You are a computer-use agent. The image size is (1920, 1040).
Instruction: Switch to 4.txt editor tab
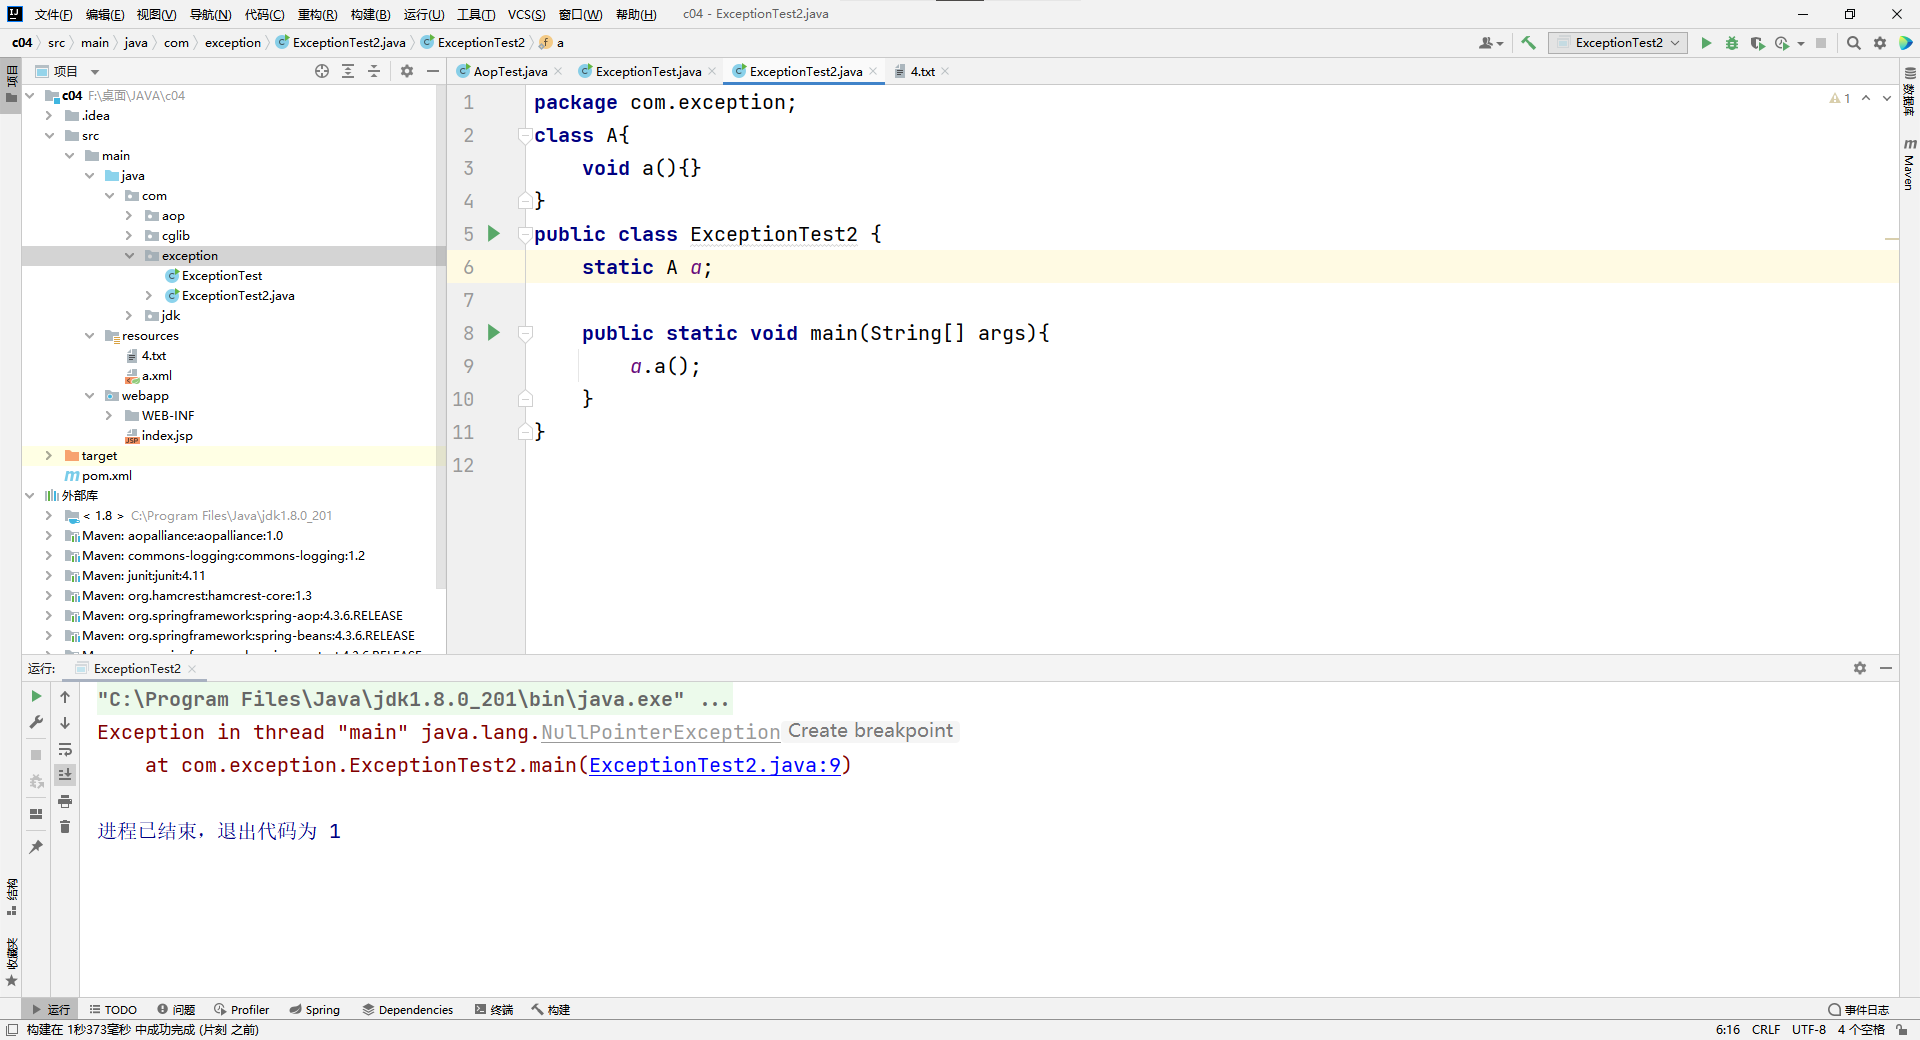(x=922, y=71)
